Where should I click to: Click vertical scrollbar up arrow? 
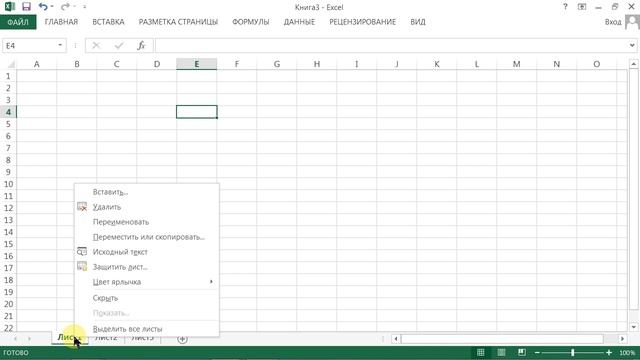coord(633,64)
